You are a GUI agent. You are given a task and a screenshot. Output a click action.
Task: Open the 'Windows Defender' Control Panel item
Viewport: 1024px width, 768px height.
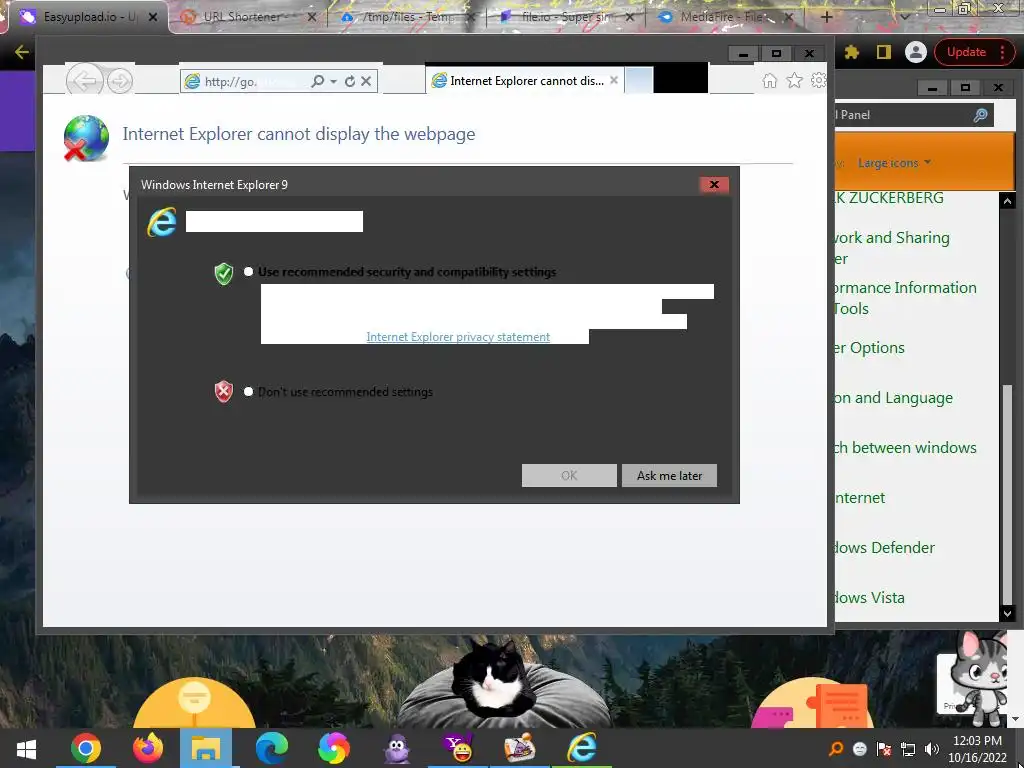(886, 547)
